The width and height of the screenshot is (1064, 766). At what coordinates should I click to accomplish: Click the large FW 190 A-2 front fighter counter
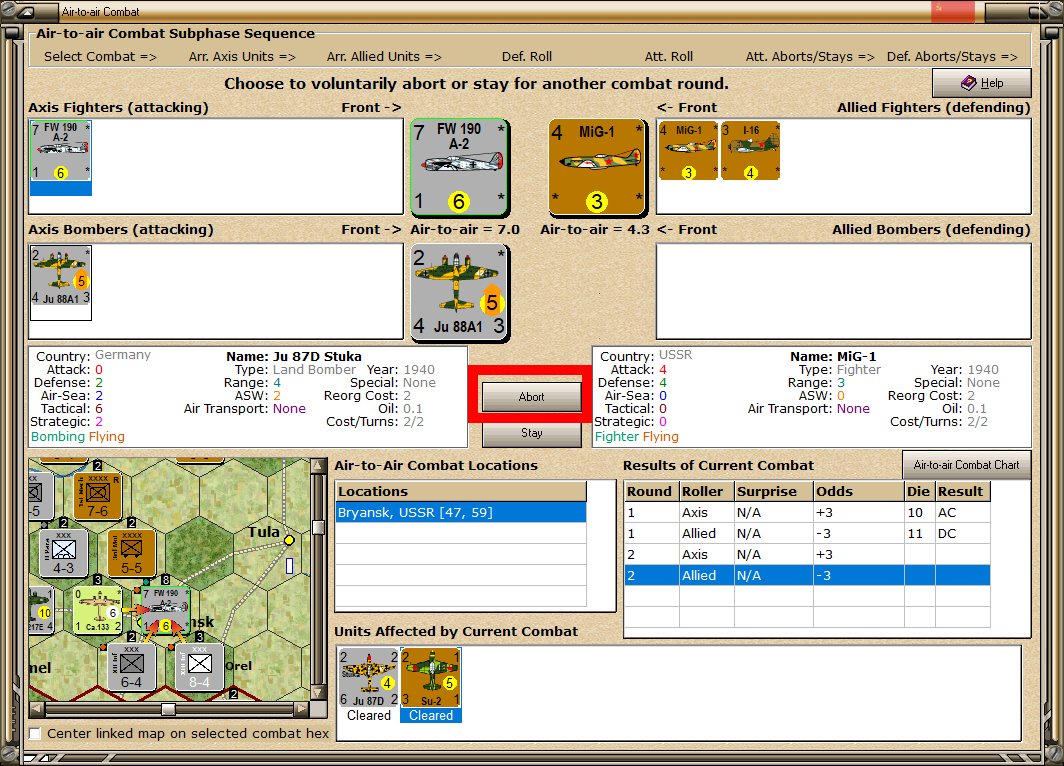(x=459, y=168)
